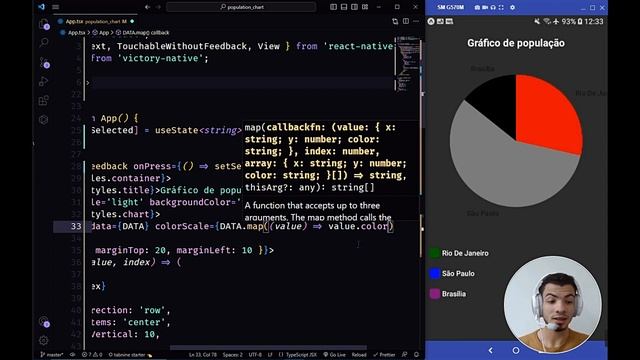The height and width of the screenshot is (360, 640).
Task: Toggle the bottom panel
Action: [344, 7]
